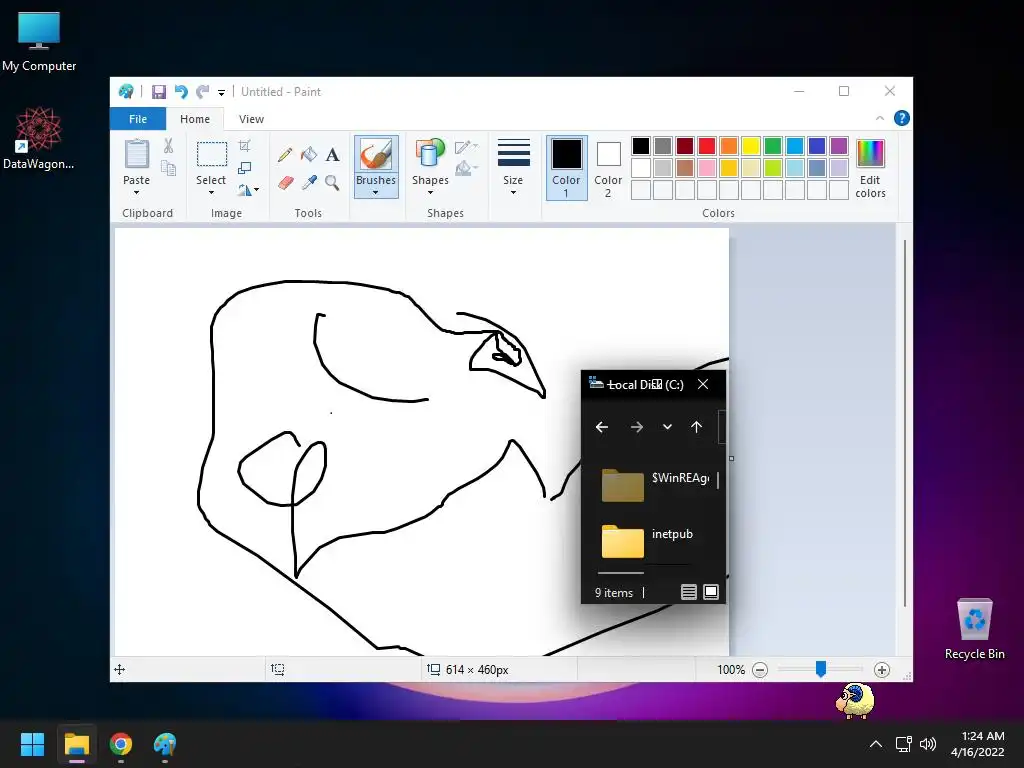Open Chrome from the taskbar

click(x=121, y=744)
